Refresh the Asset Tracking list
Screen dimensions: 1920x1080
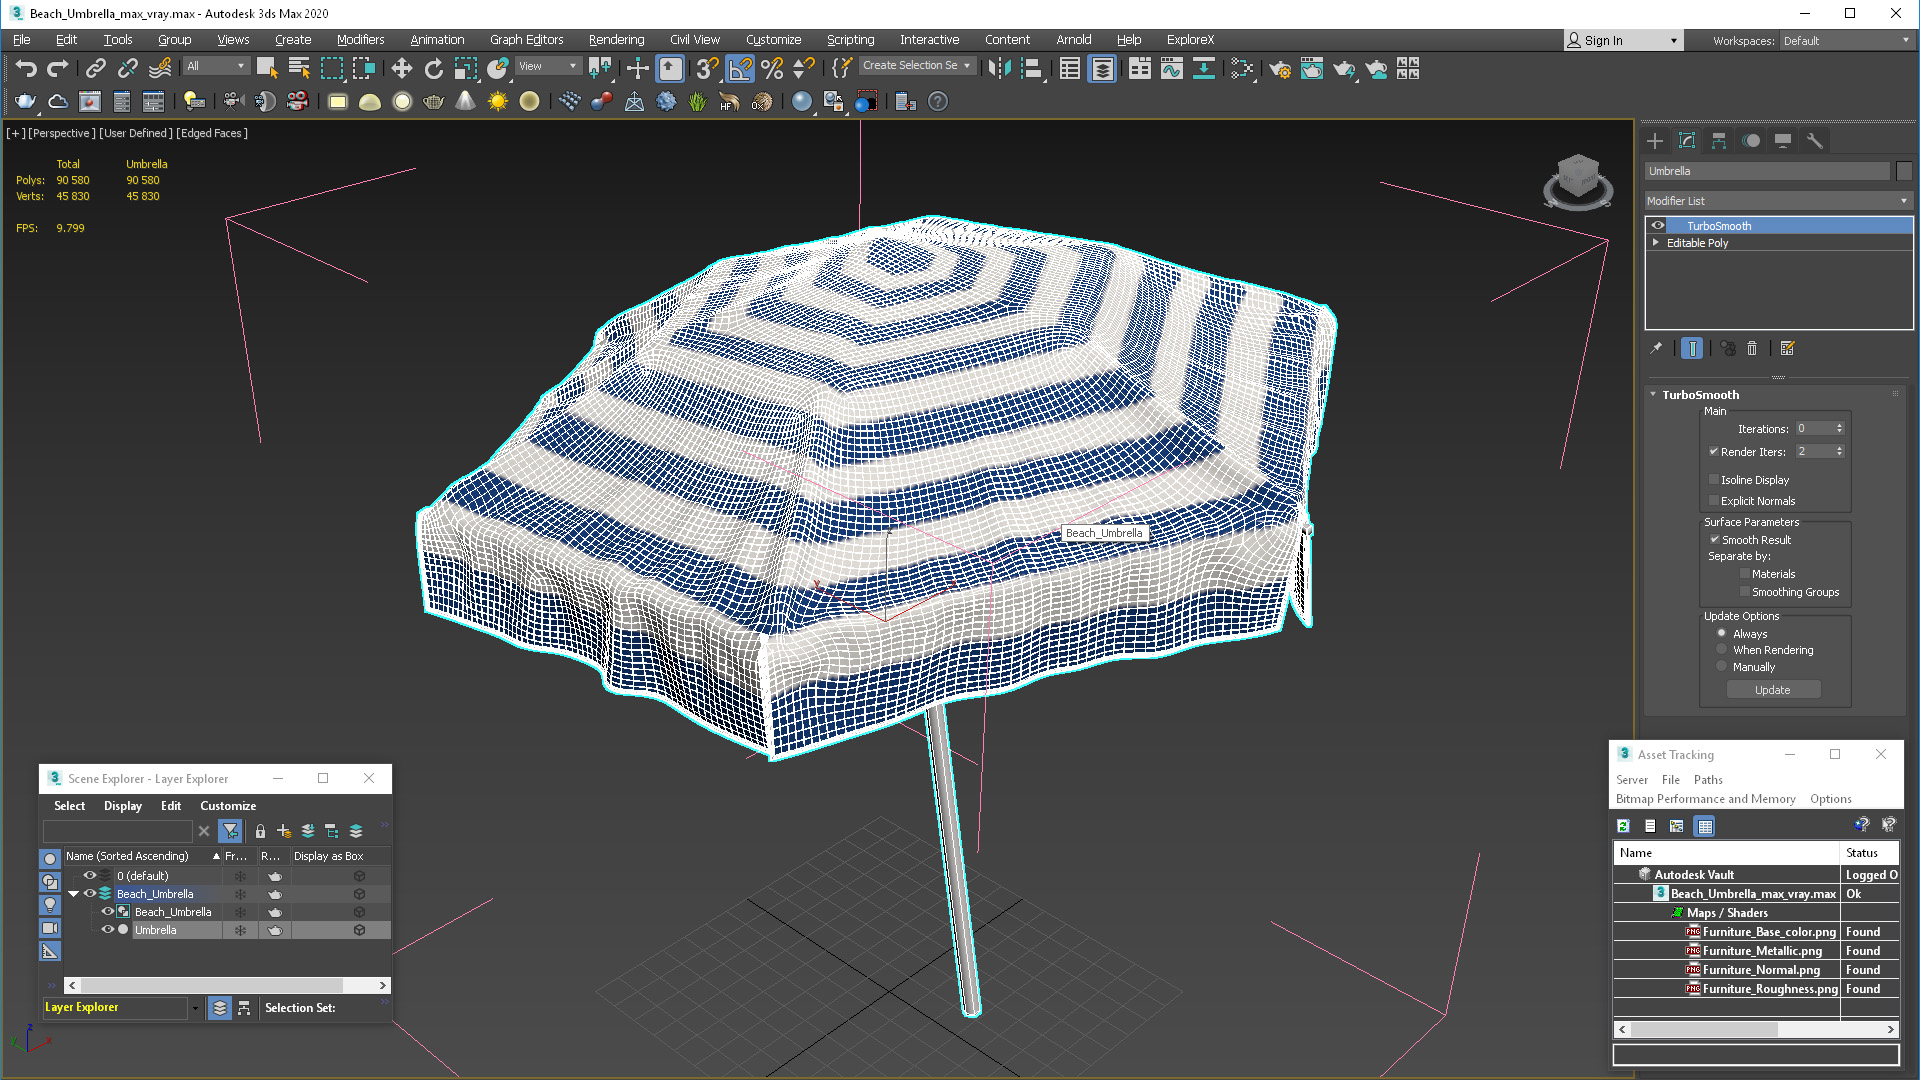1623,826
